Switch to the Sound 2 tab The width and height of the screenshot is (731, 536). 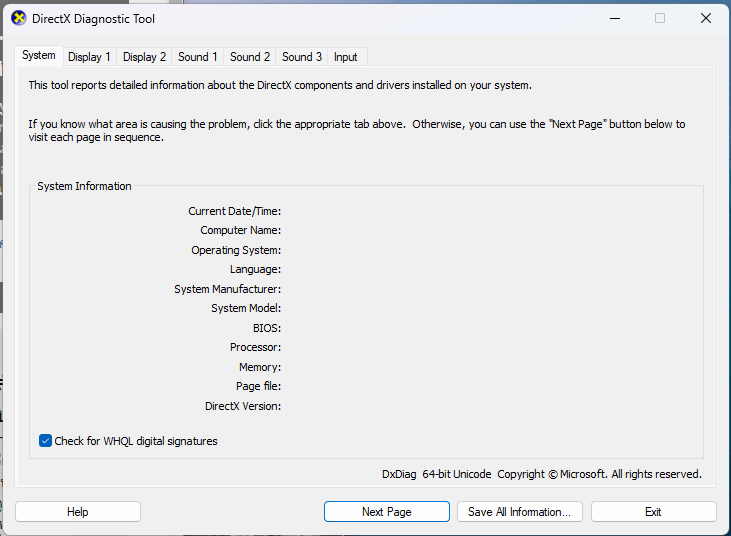pos(250,57)
